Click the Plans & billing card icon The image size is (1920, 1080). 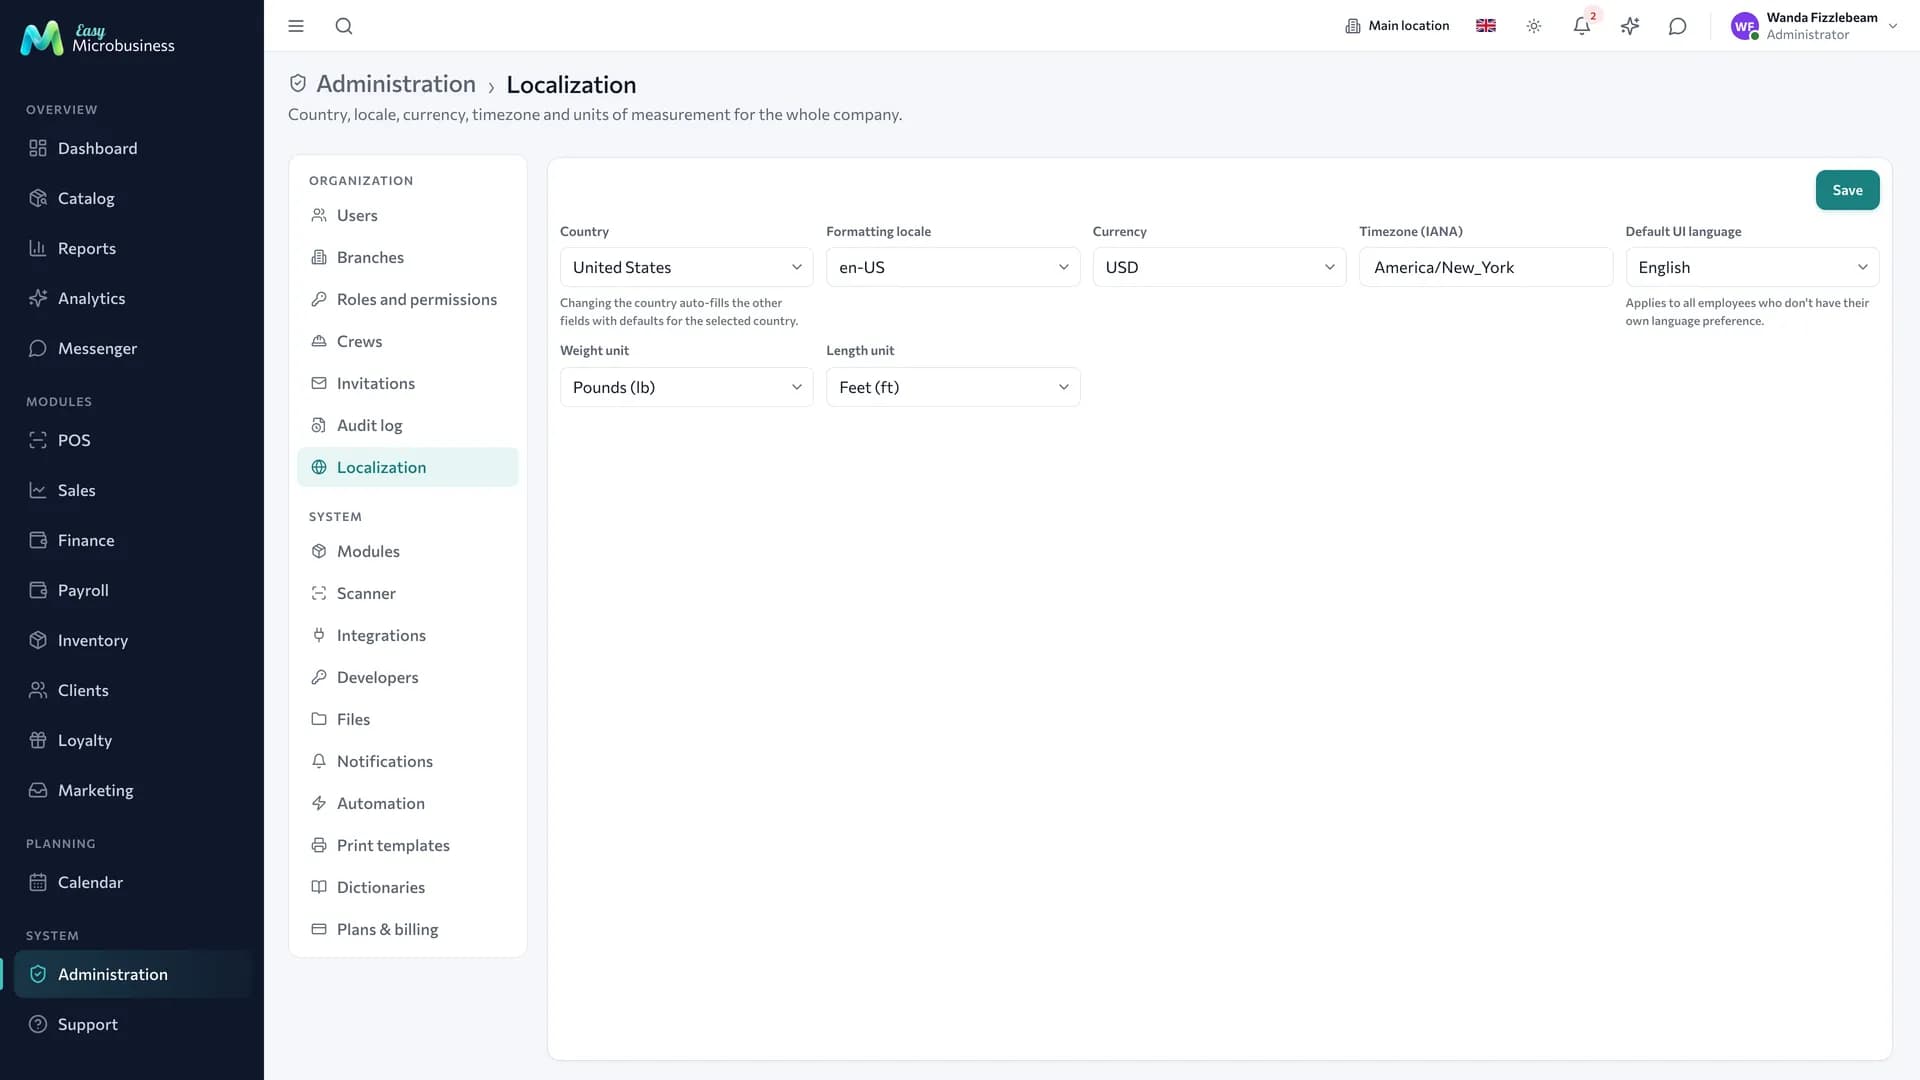[x=319, y=929]
